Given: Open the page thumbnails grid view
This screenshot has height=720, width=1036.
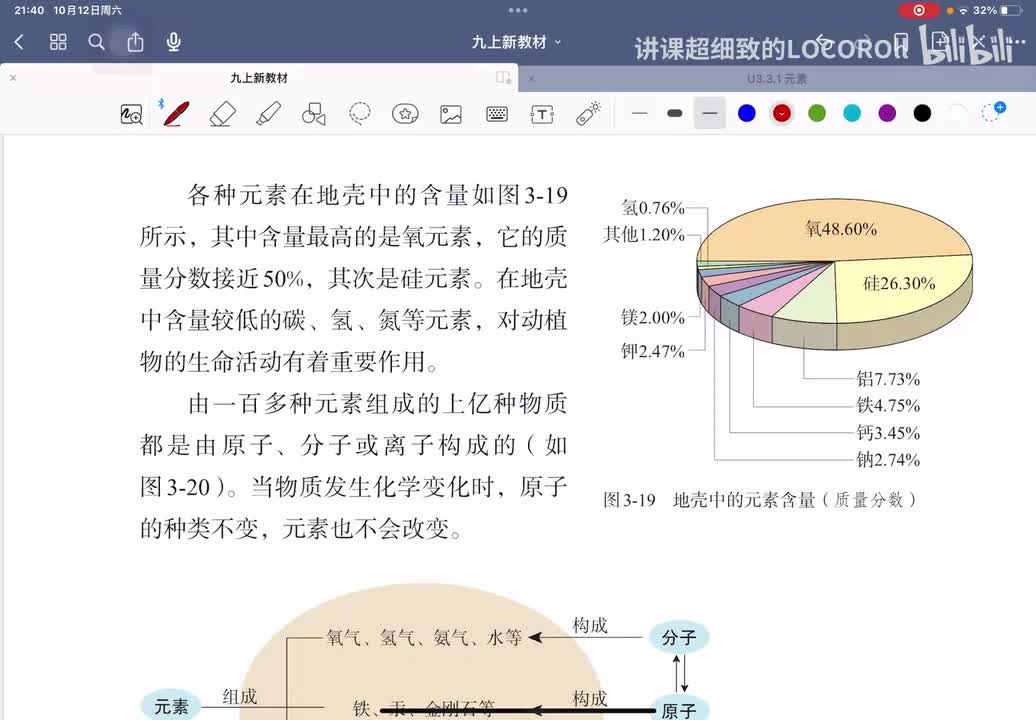Looking at the screenshot, I should click(58, 42).
